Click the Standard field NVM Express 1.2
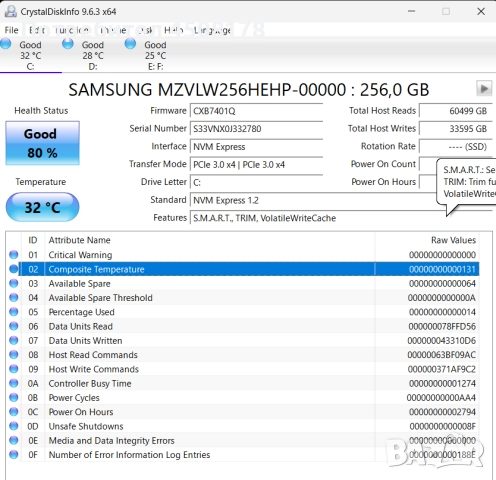 [x=313, y=200]
